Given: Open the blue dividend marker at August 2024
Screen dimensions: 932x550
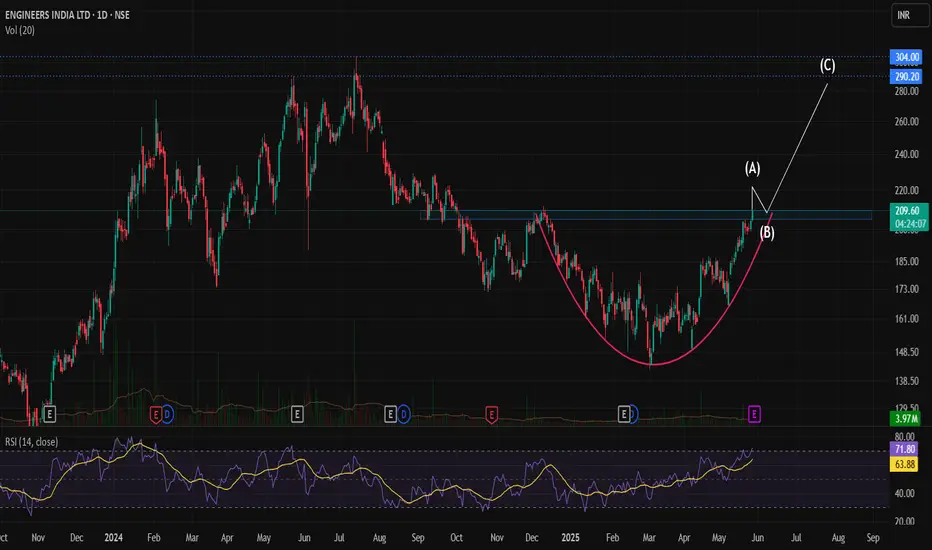Looking at the screenshot, I should 404,414.
